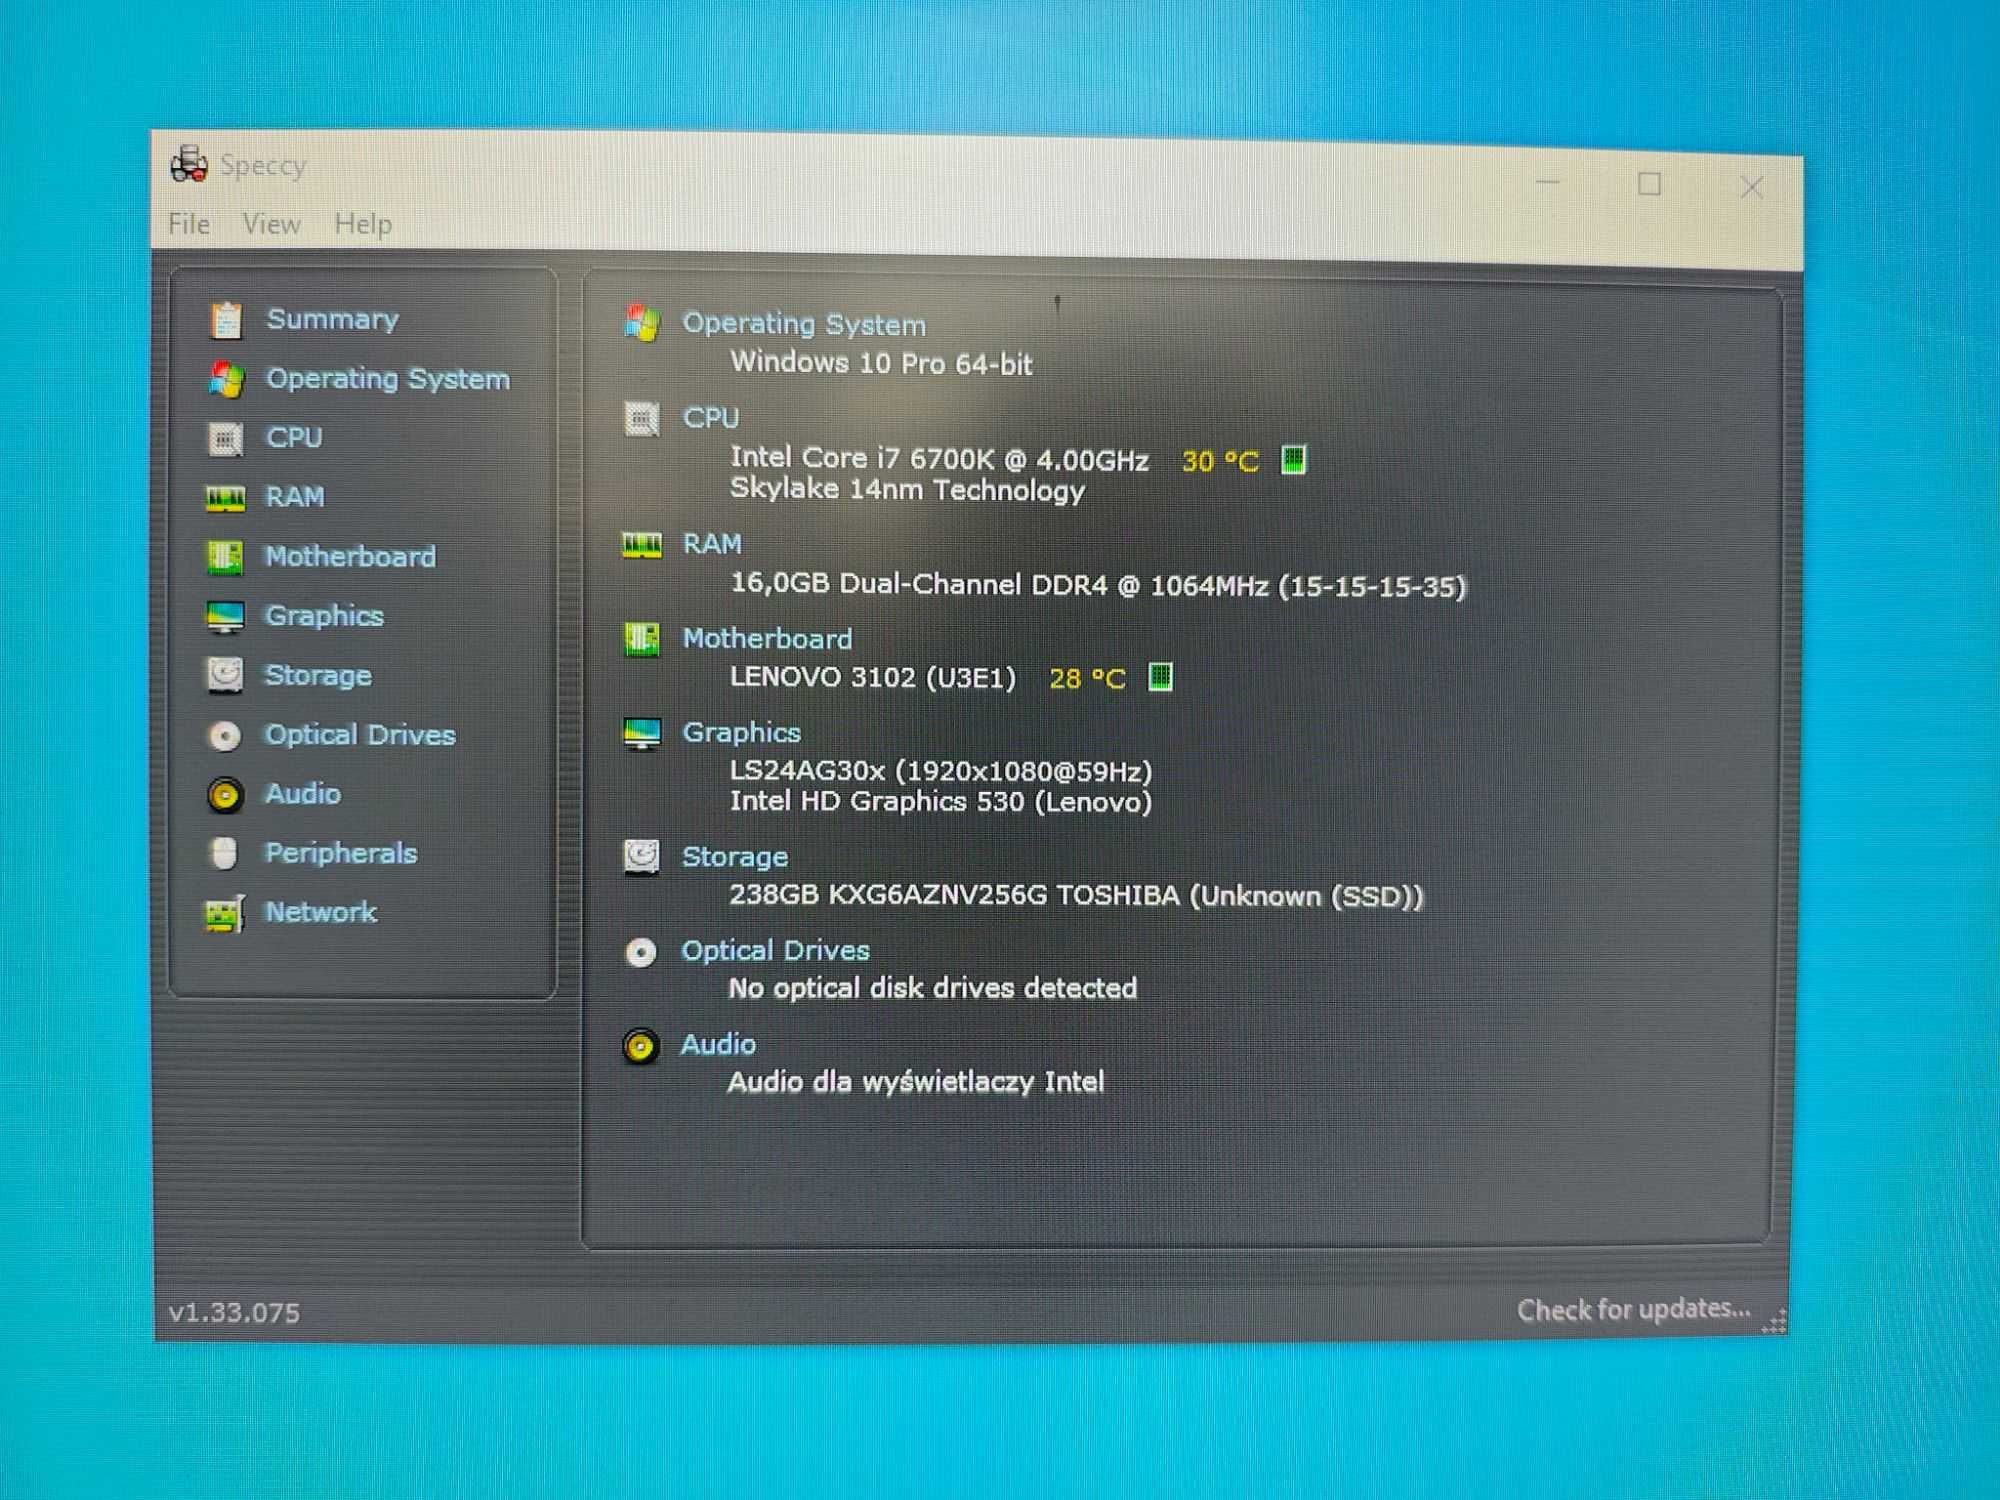The width and height of the screenshot is (2000, 1500).
Task: Click the Storage drive icon in summary panel
Action: (641, 857)
